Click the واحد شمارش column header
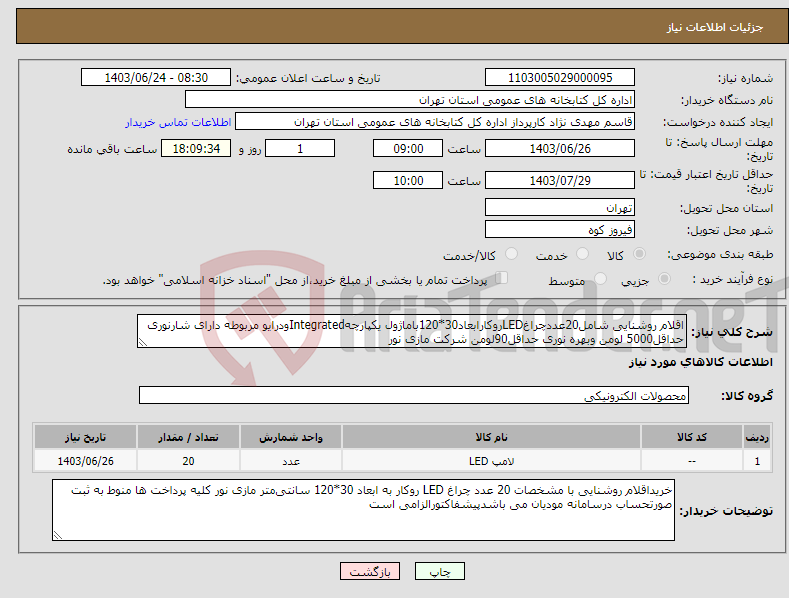 point(291,437)
